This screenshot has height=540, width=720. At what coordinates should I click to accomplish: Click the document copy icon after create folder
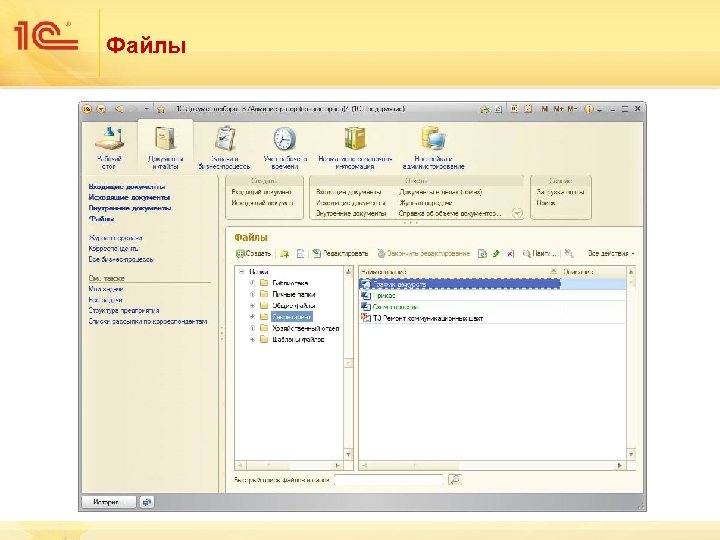coord(300,253)
